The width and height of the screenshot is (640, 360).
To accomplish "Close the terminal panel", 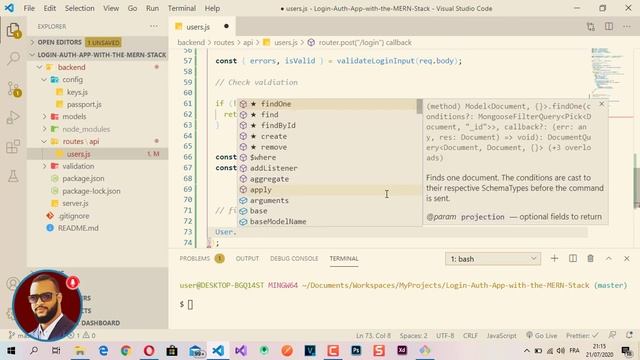I will [627, 258].
